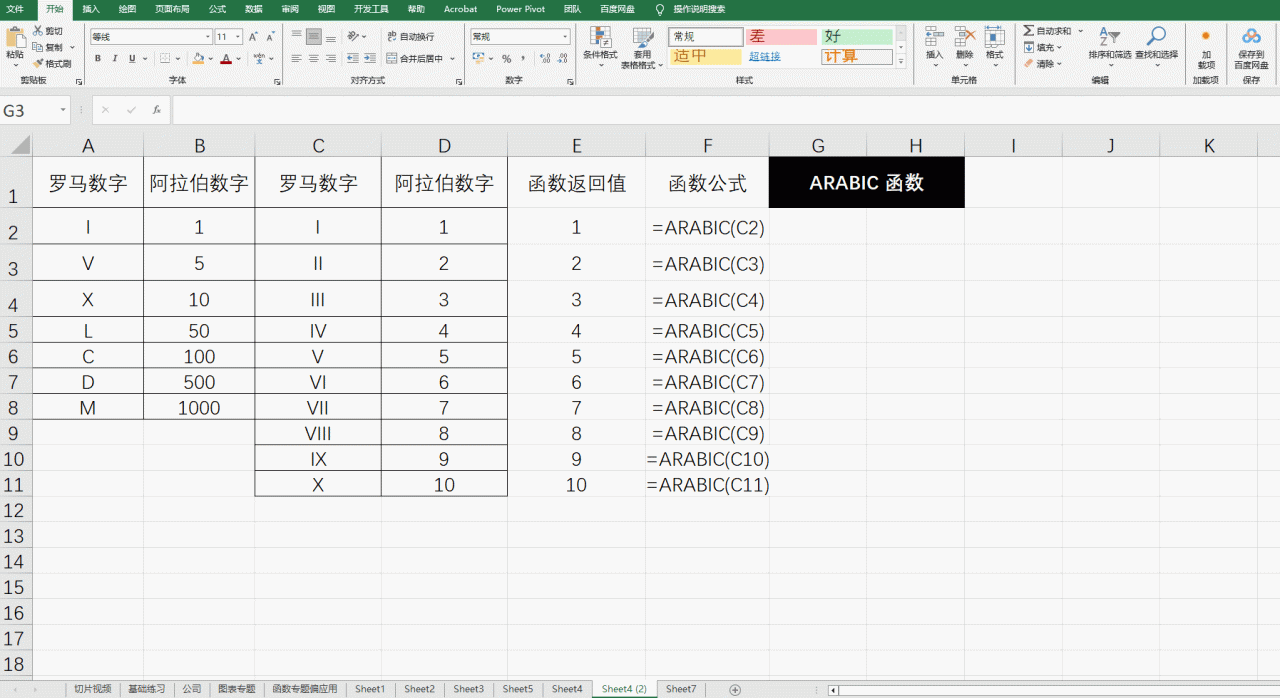Apply Comma Style format
The height and width of the screenshot is (698, 1280).
tap(524, 59)
